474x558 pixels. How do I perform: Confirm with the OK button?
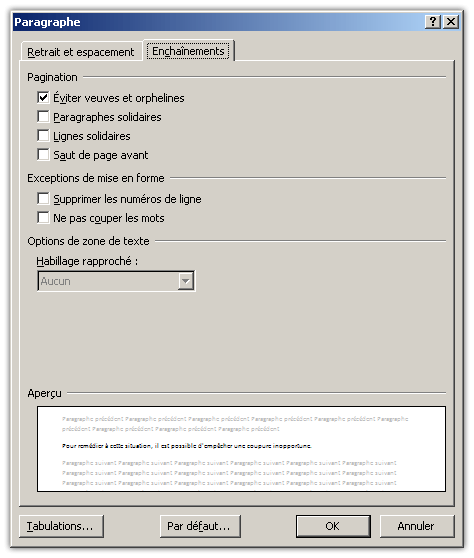(x=333, y=526)
